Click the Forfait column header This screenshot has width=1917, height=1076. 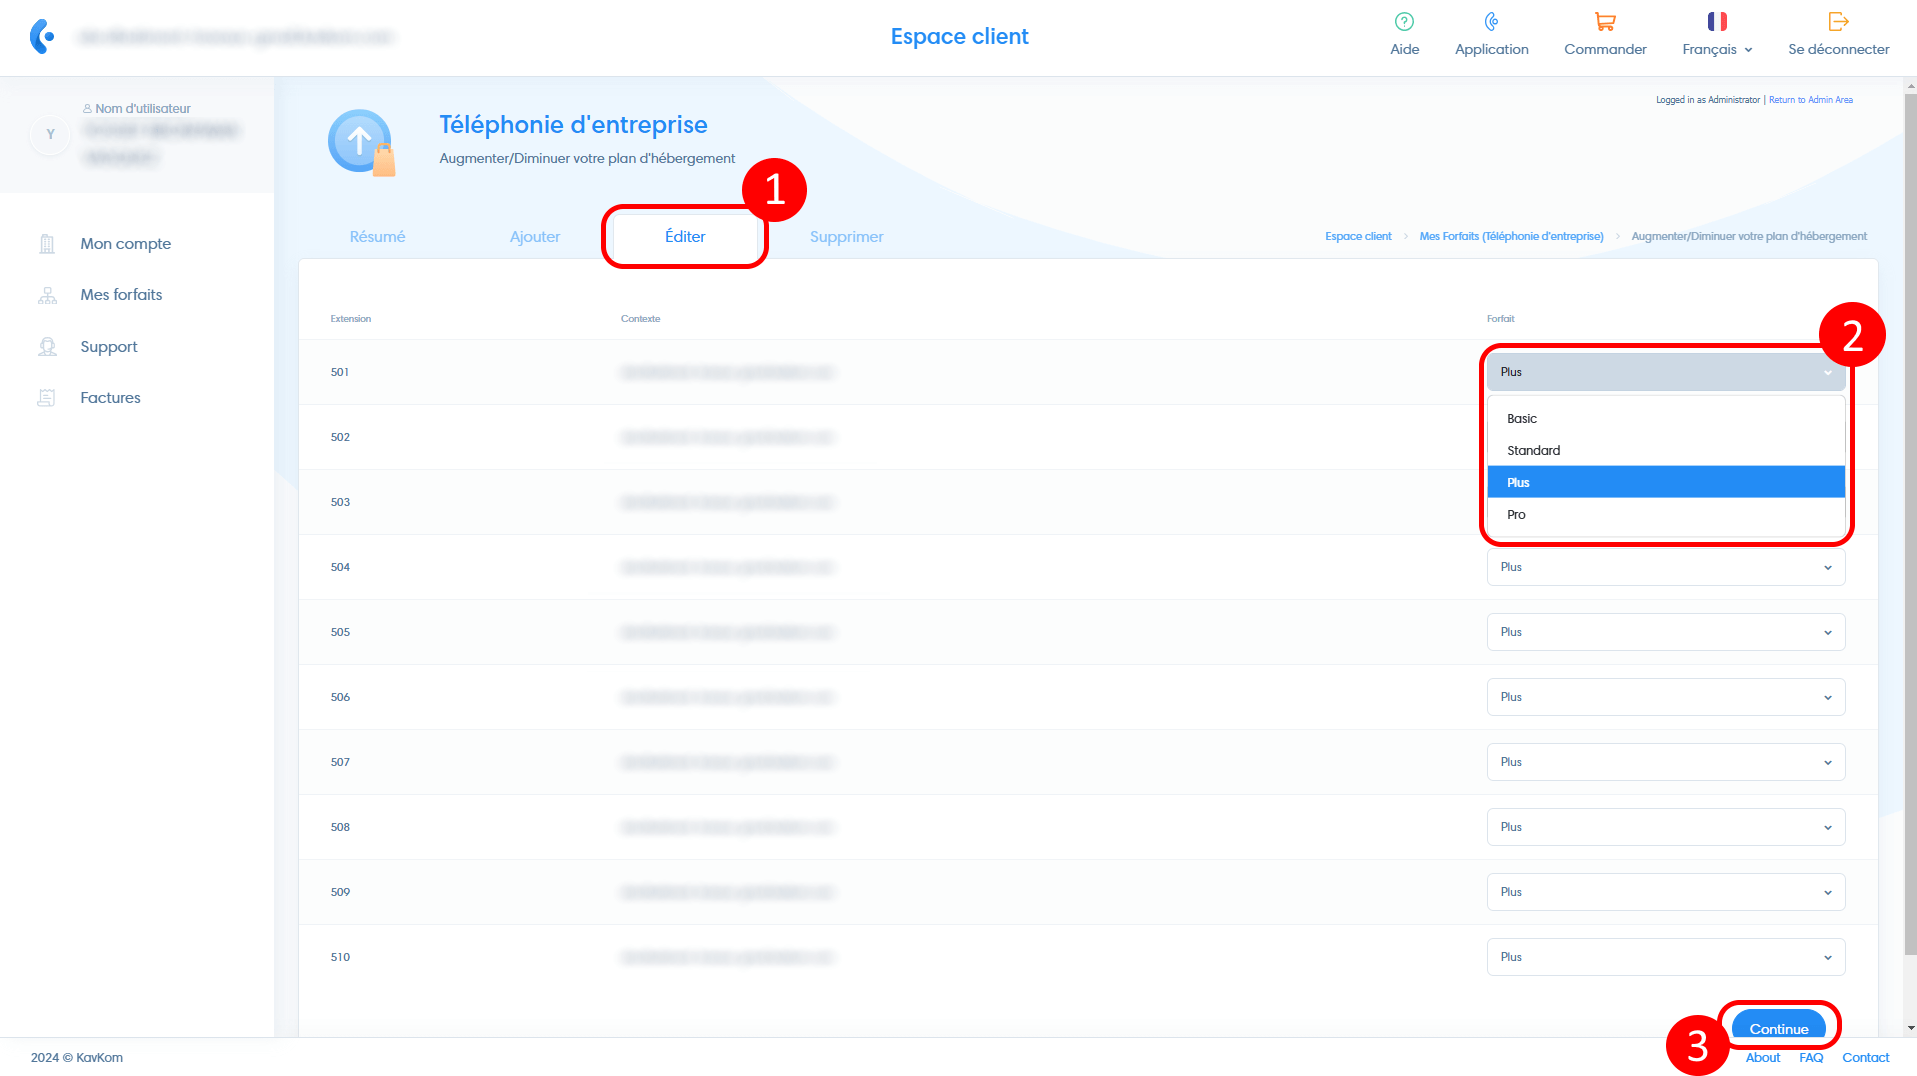[1500, 319]
